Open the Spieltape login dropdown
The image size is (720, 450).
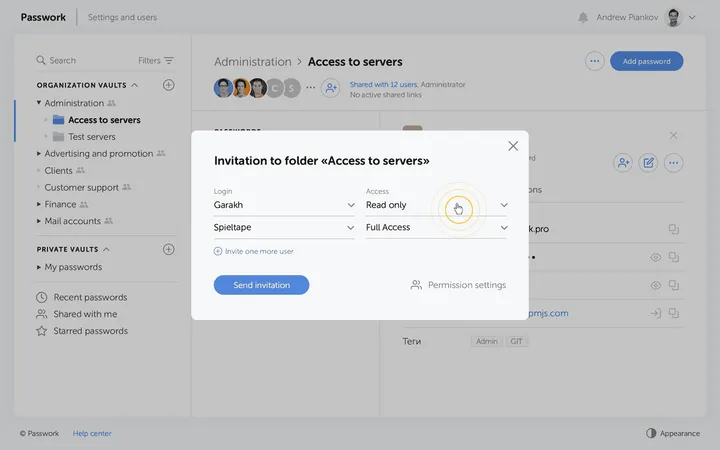coord(284,227)
